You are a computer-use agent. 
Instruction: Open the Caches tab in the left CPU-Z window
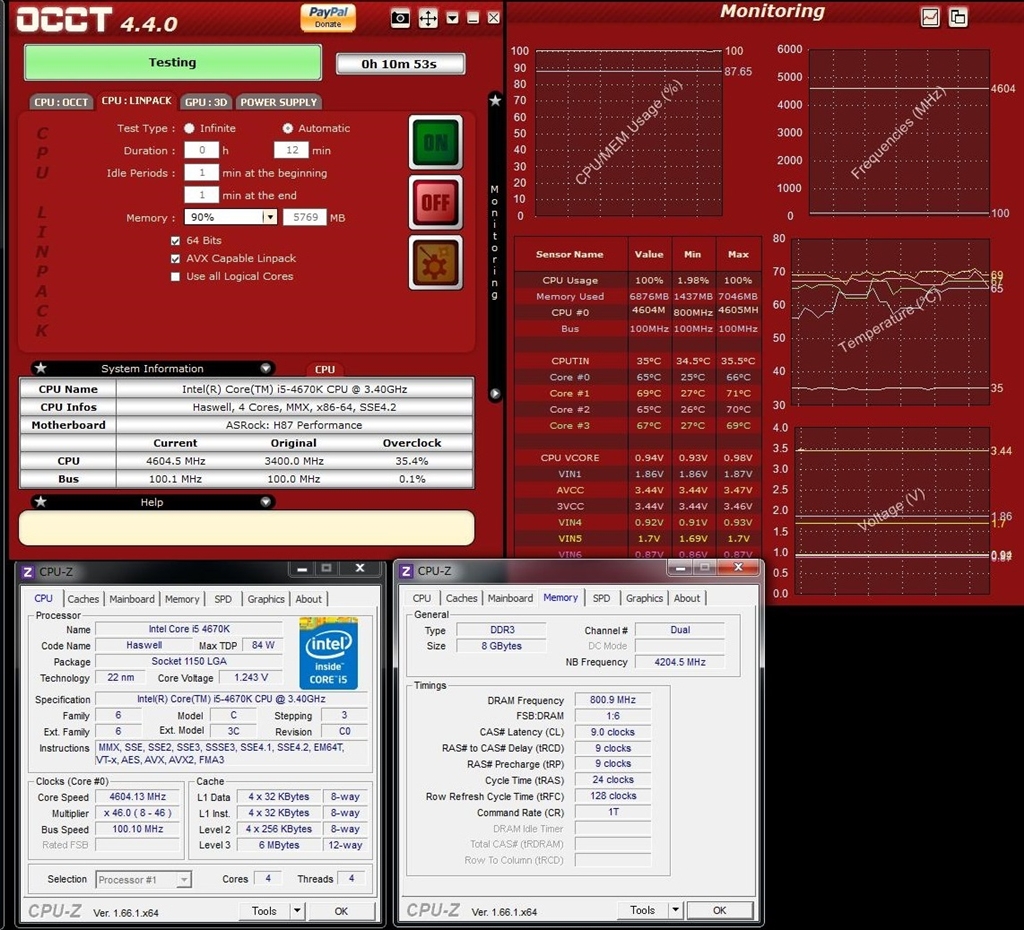pyautogui.click(x=84, y=599)
